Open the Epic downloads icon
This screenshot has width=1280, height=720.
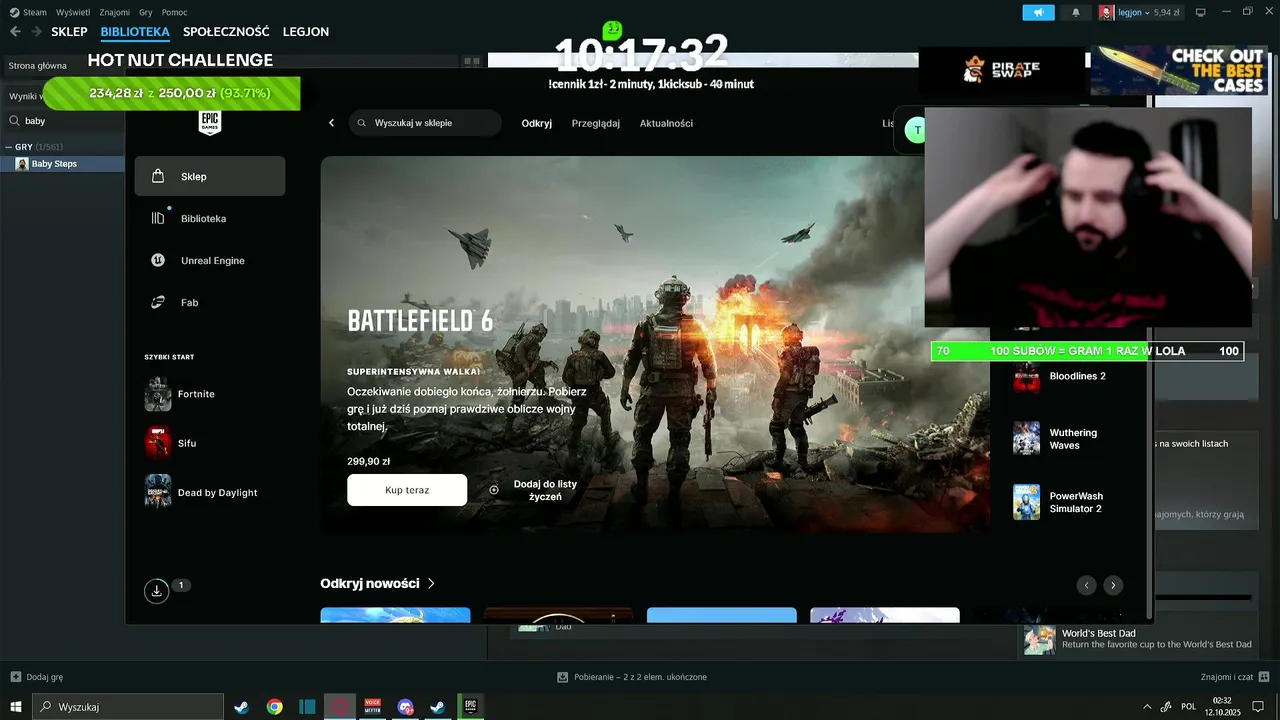pyautogui.click(x=156, y=591)
